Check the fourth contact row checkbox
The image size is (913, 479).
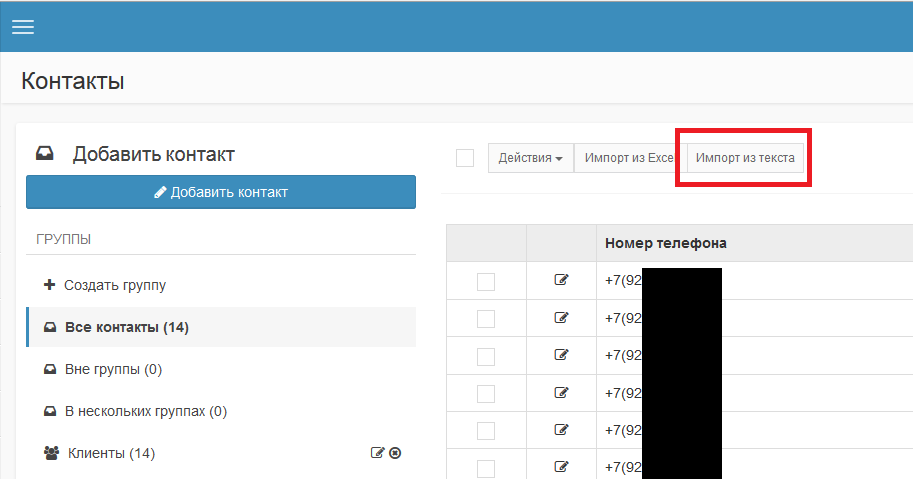(486, 393)
